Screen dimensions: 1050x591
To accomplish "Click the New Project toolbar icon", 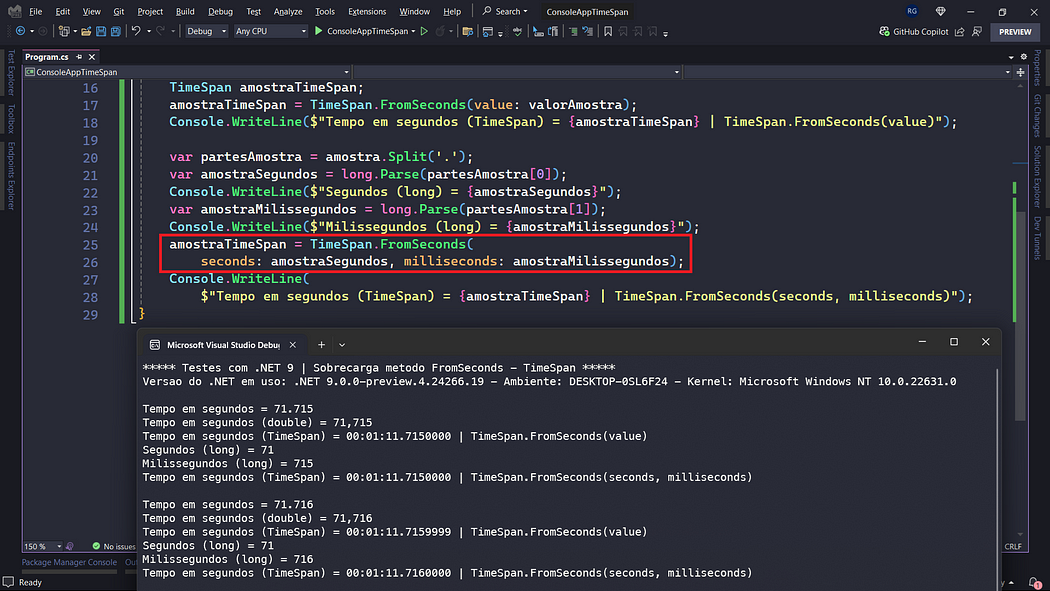I will pos(64,31).
